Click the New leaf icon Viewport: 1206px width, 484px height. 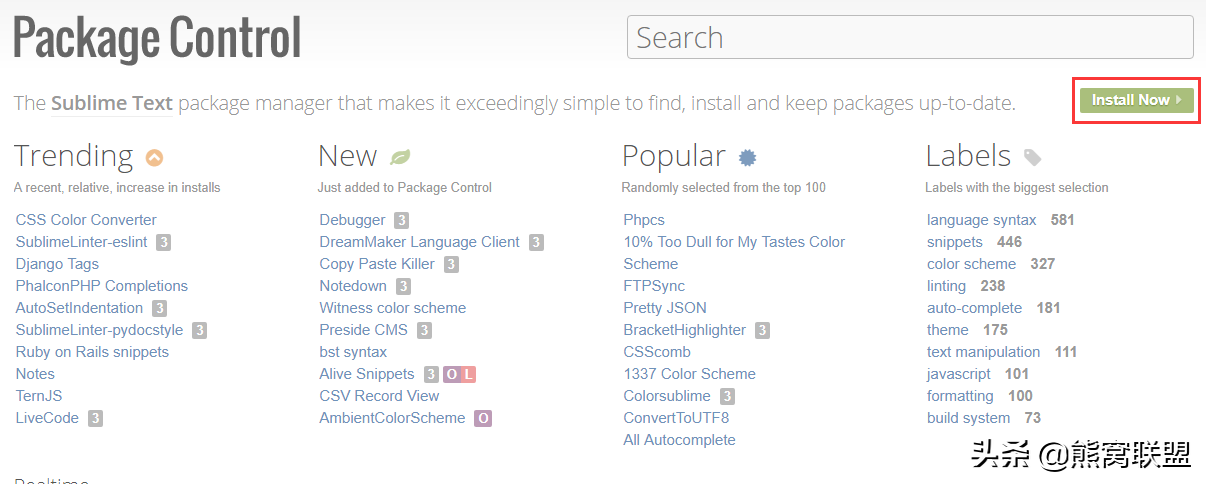(400, 157)
